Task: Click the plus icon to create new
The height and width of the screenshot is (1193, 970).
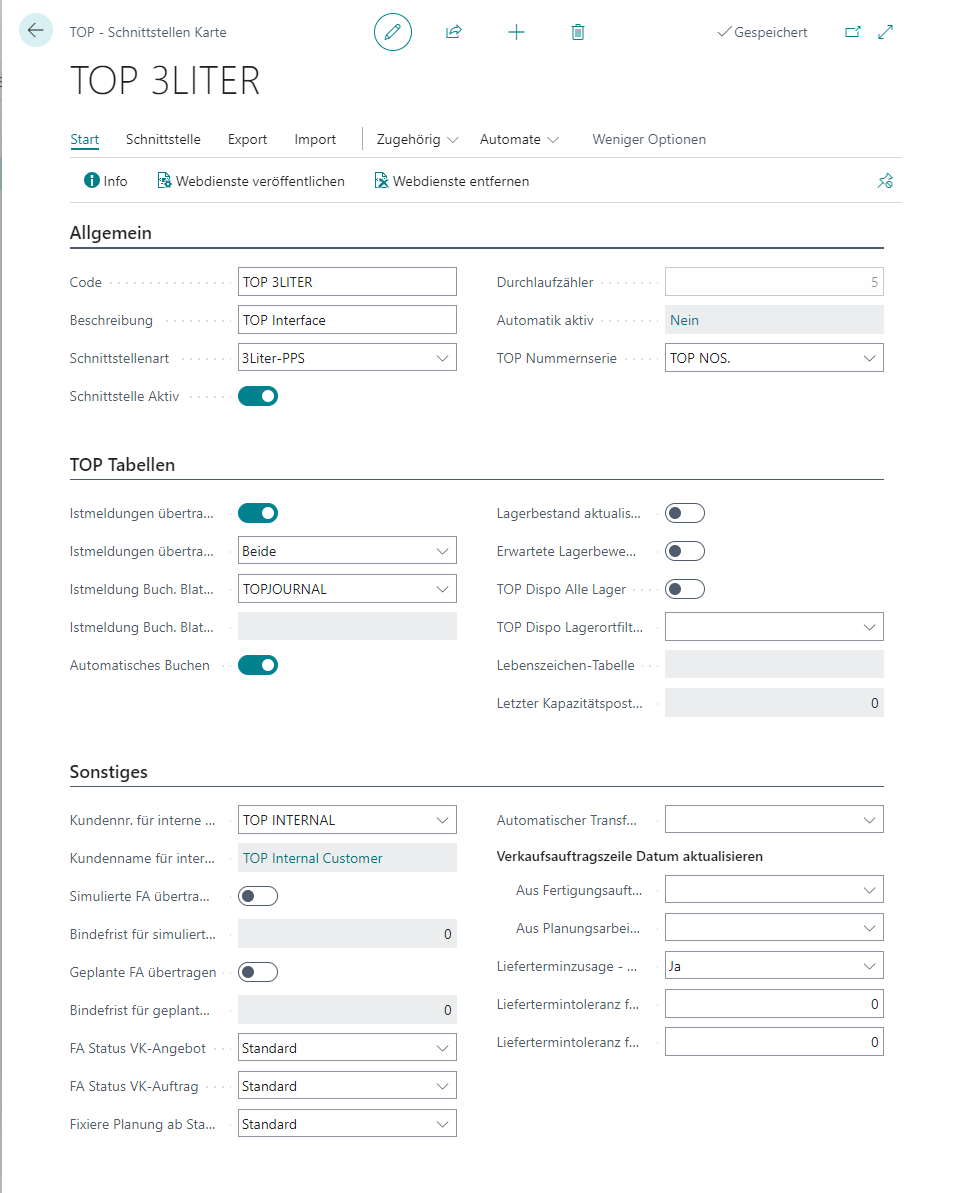Action: pos(516,32)
